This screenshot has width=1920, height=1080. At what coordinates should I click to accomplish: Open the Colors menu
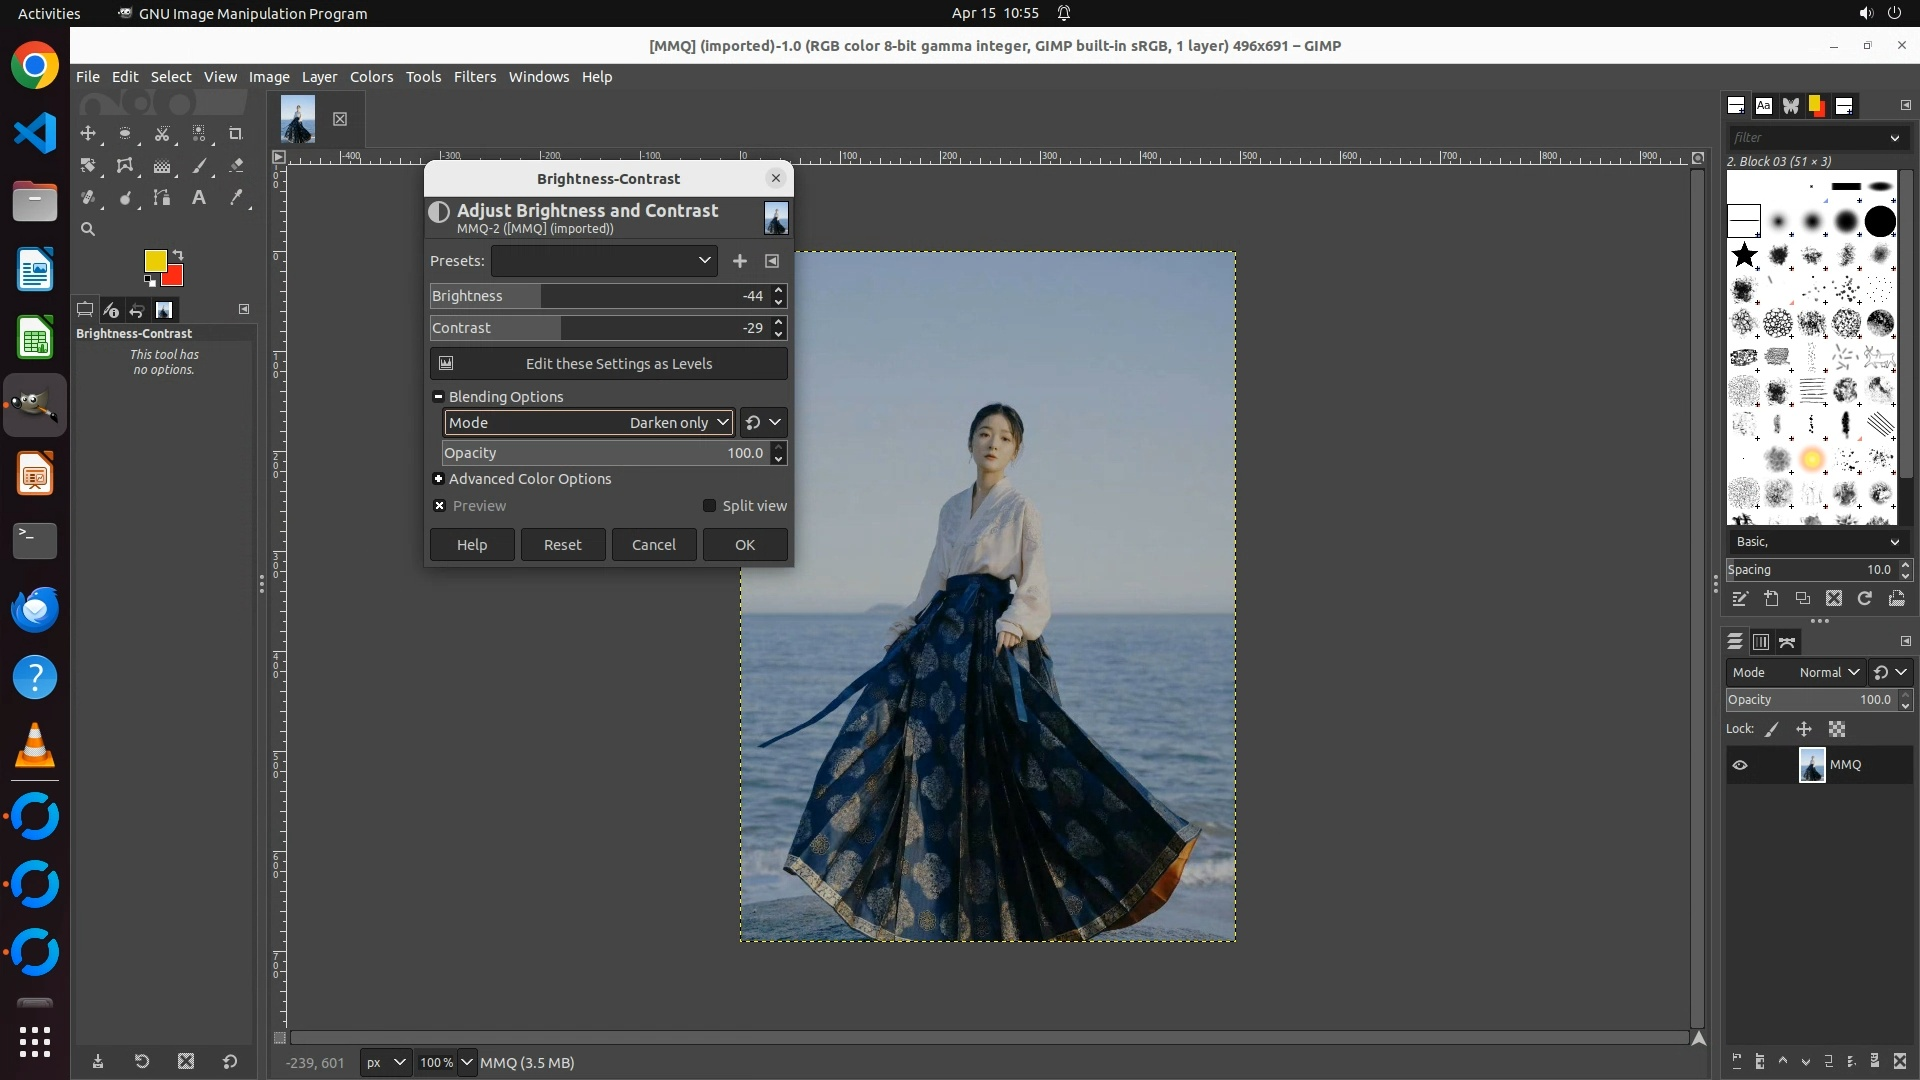(x=371, y=77)
